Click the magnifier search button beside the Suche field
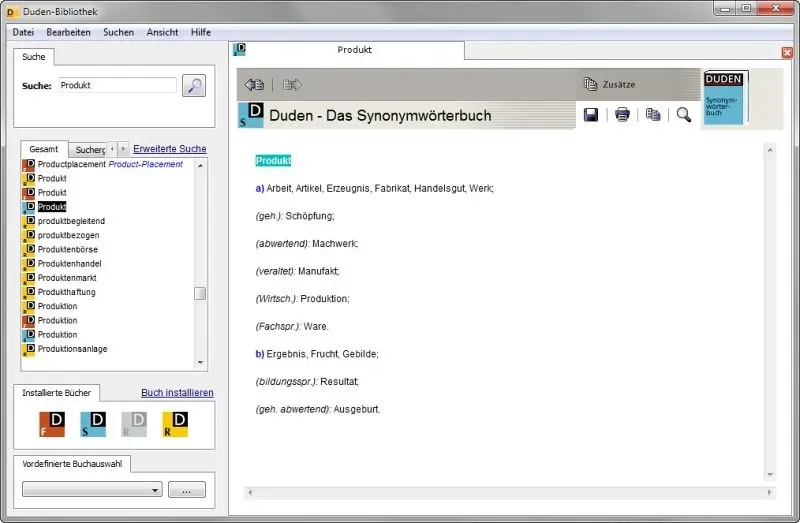 [194, 86]
